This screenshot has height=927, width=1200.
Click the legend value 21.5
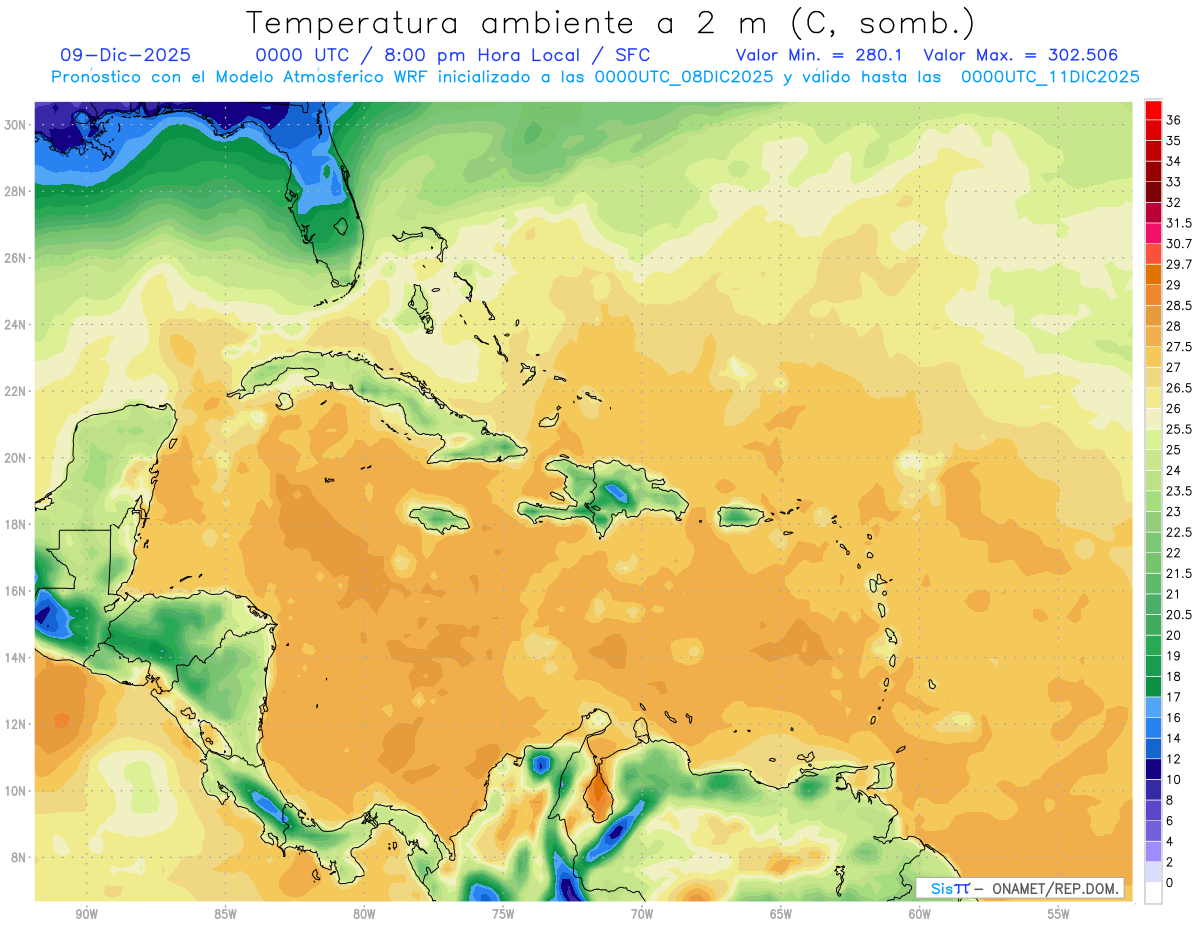(x=1179, y=574)
